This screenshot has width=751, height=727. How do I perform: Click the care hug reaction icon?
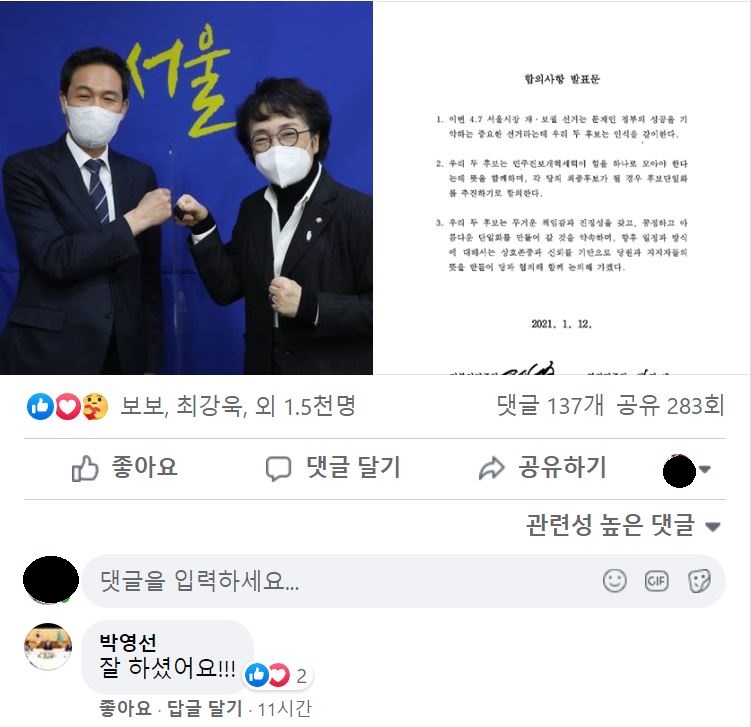point(95,407)
